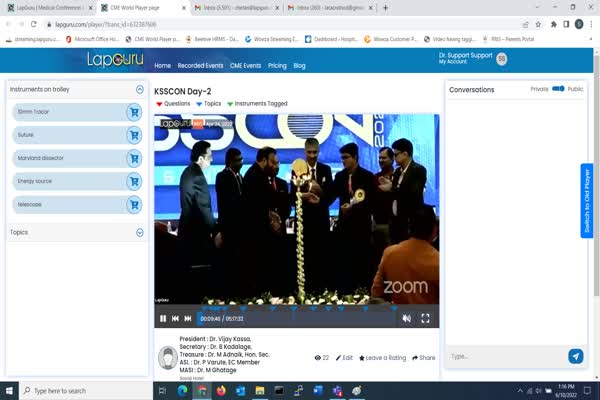Collapse Instruments on trolley panel
This screenshot has height=400, width=600.
point(140,90)
